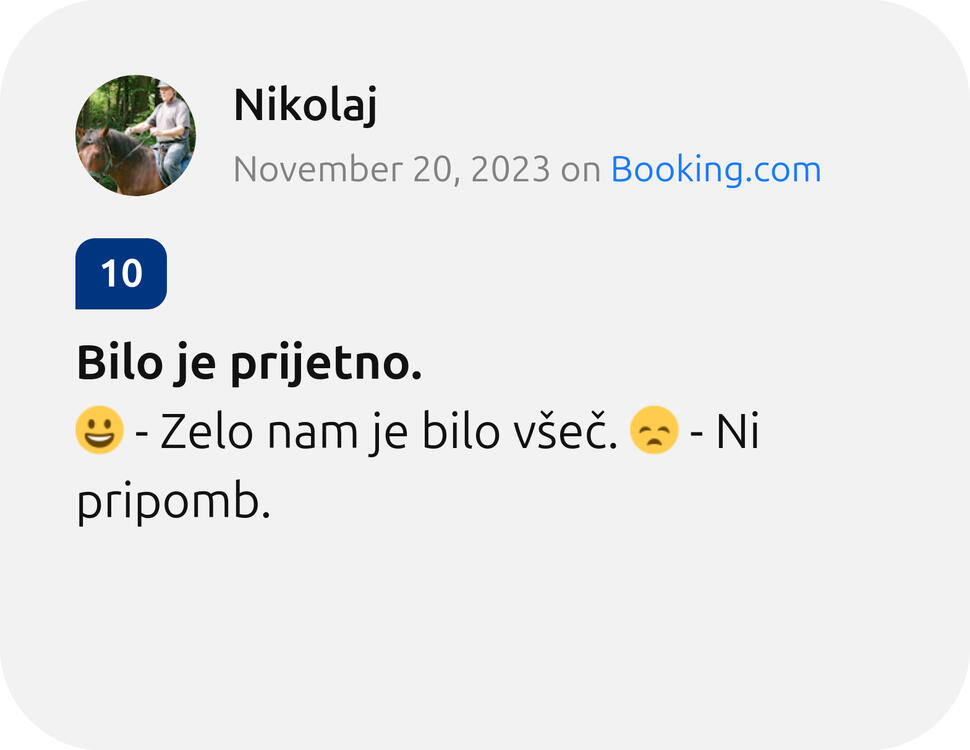Click the review date November 20, 2023
970x750 pixels.
391,170
